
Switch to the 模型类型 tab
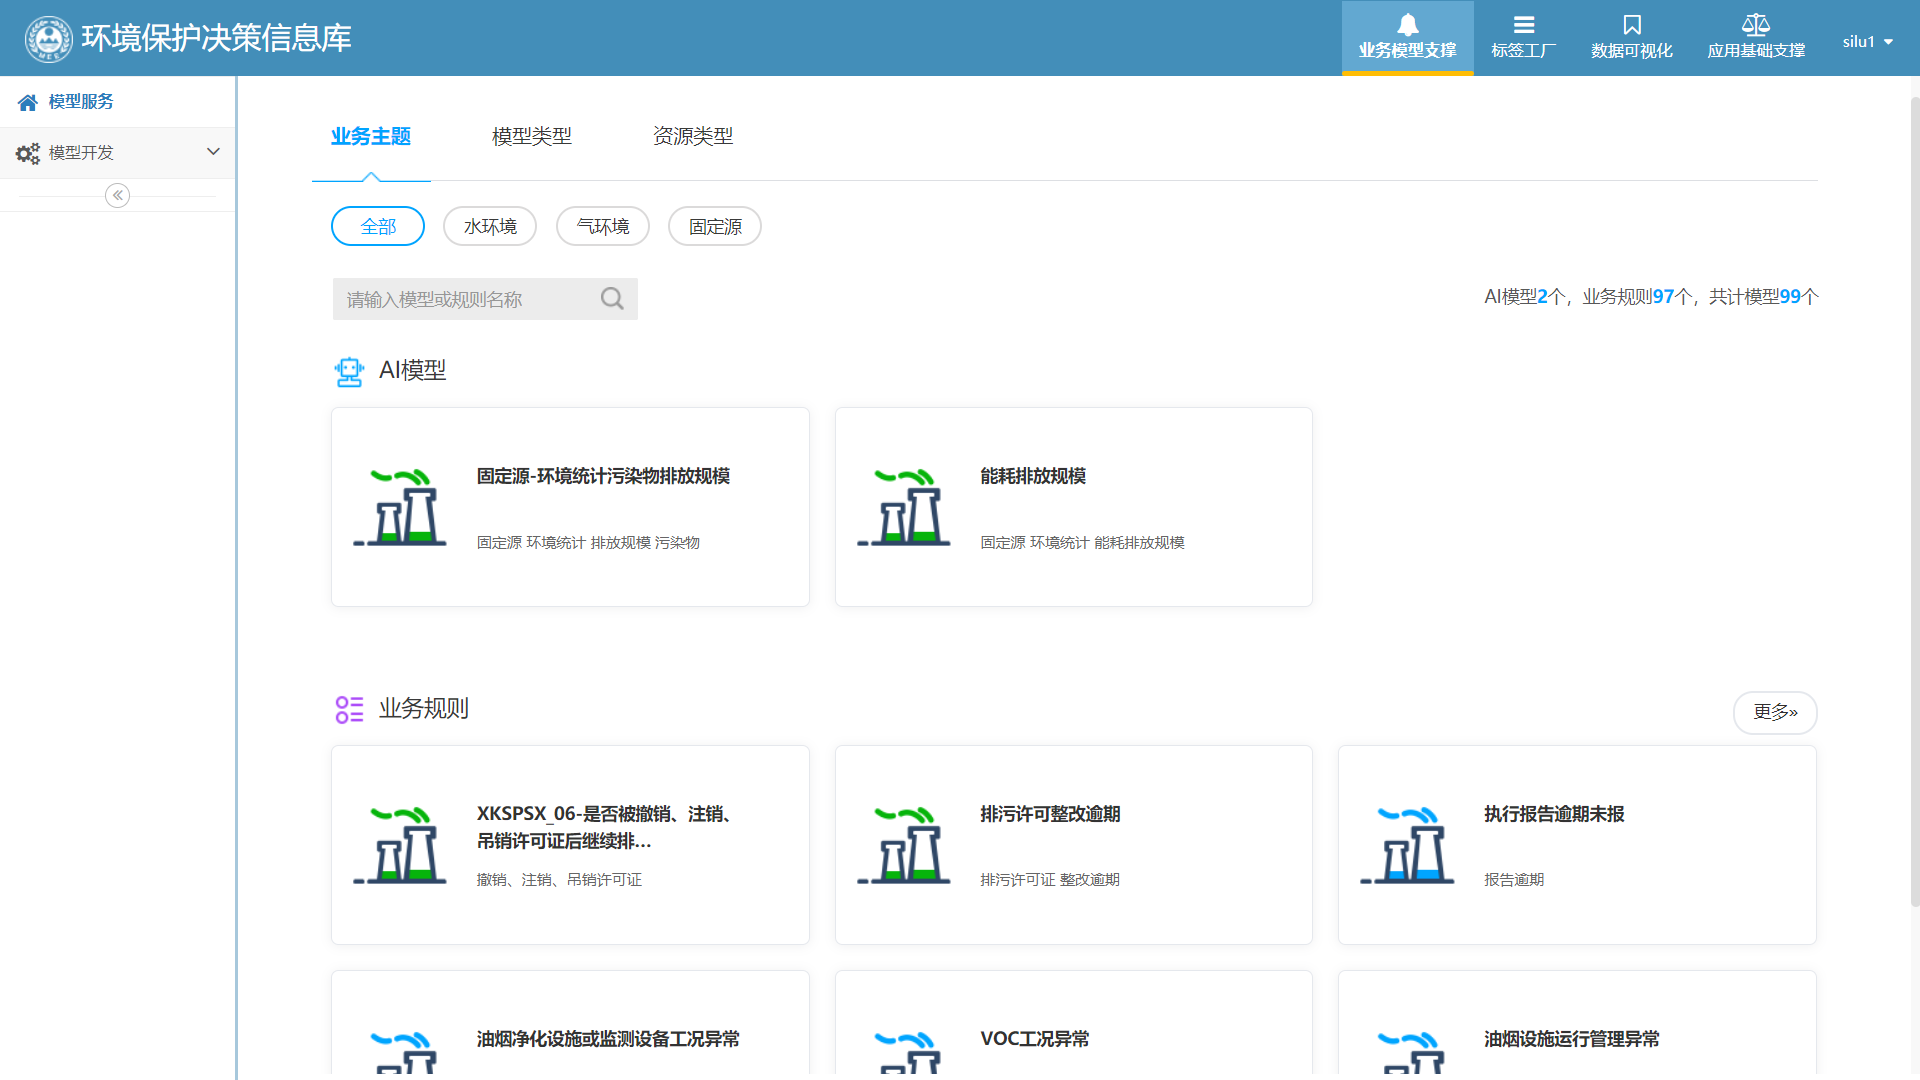coord(532,136)
